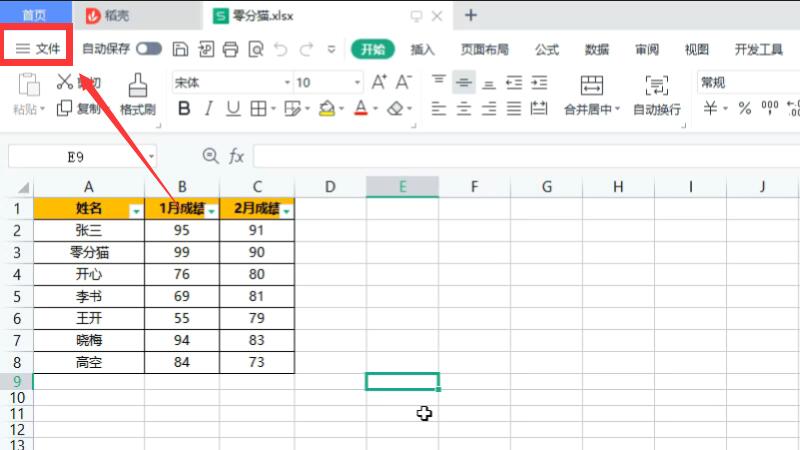Increase font size with the A+ icon

click(x=379, y=83)
